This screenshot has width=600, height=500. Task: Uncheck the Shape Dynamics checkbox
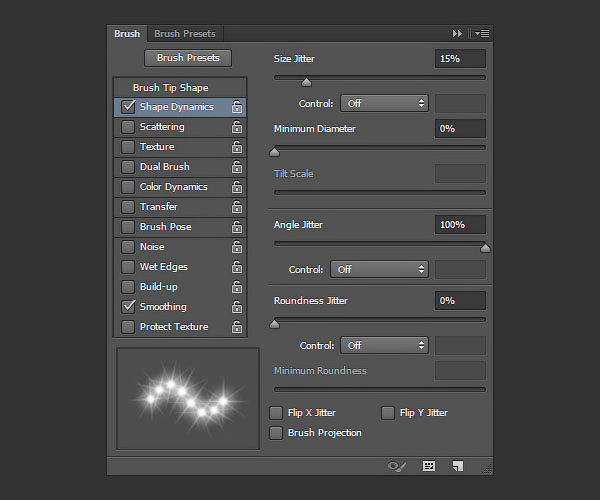click(x=128, y=107)
